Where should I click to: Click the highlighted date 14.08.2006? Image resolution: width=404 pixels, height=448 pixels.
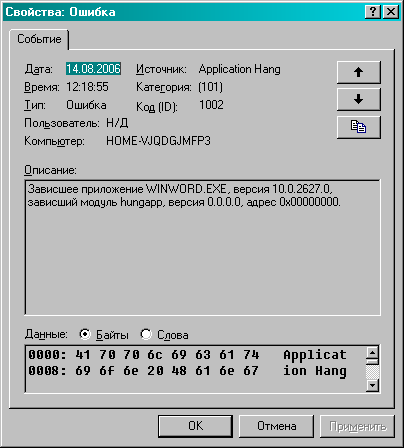(93, 69)
